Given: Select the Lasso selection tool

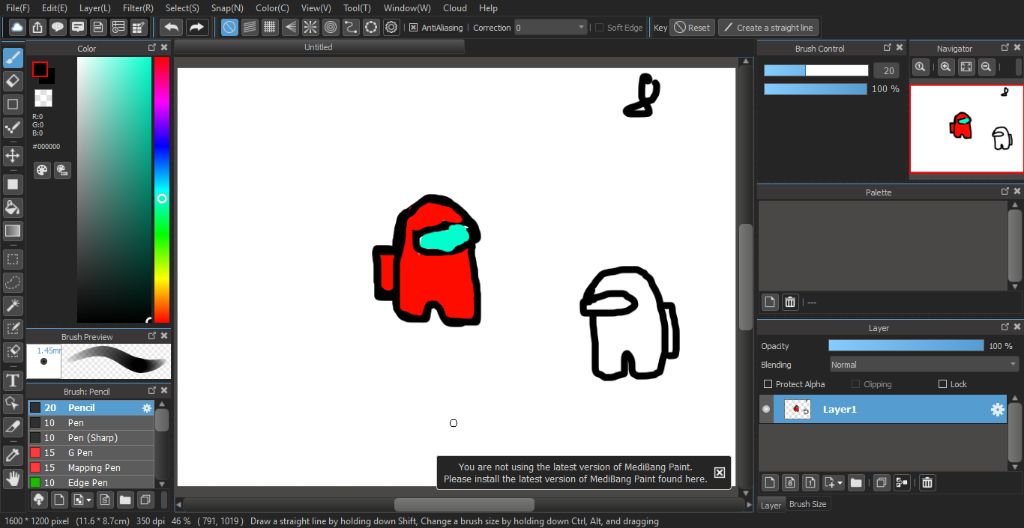Looking at the screenshot, I should (x=13, y=282).
